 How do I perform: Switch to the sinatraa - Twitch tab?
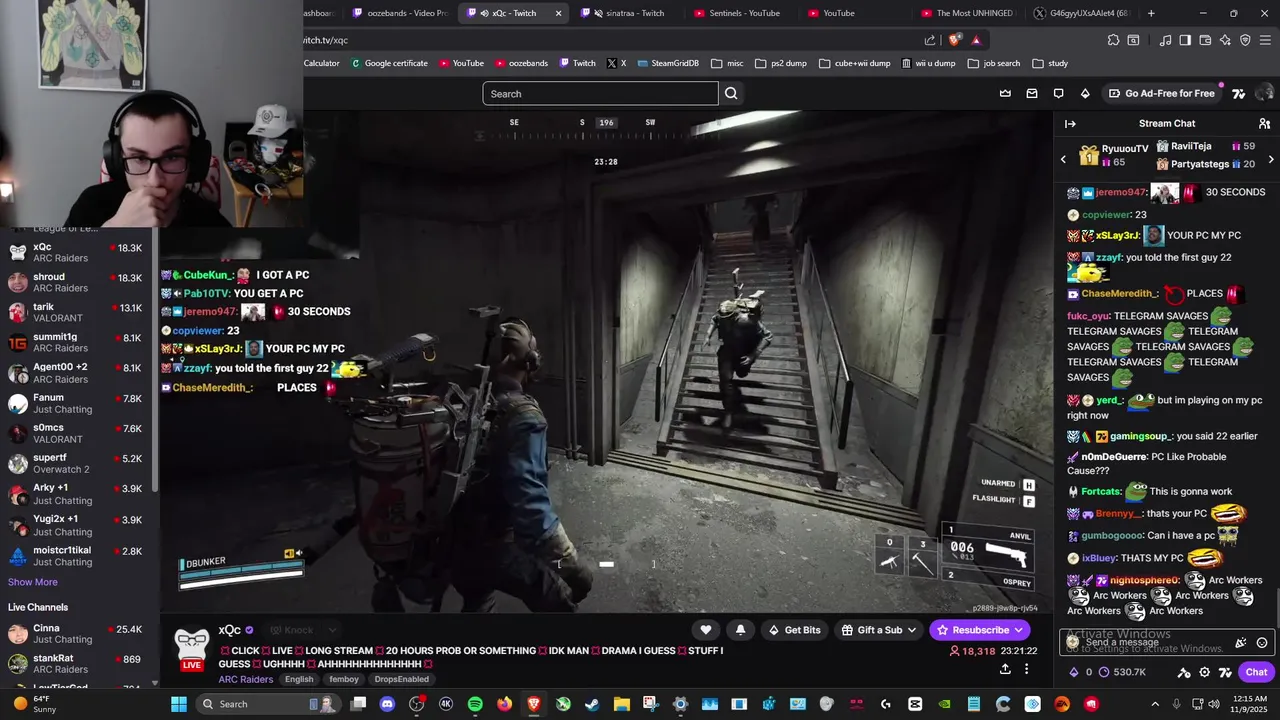click(x=628, y=13)
